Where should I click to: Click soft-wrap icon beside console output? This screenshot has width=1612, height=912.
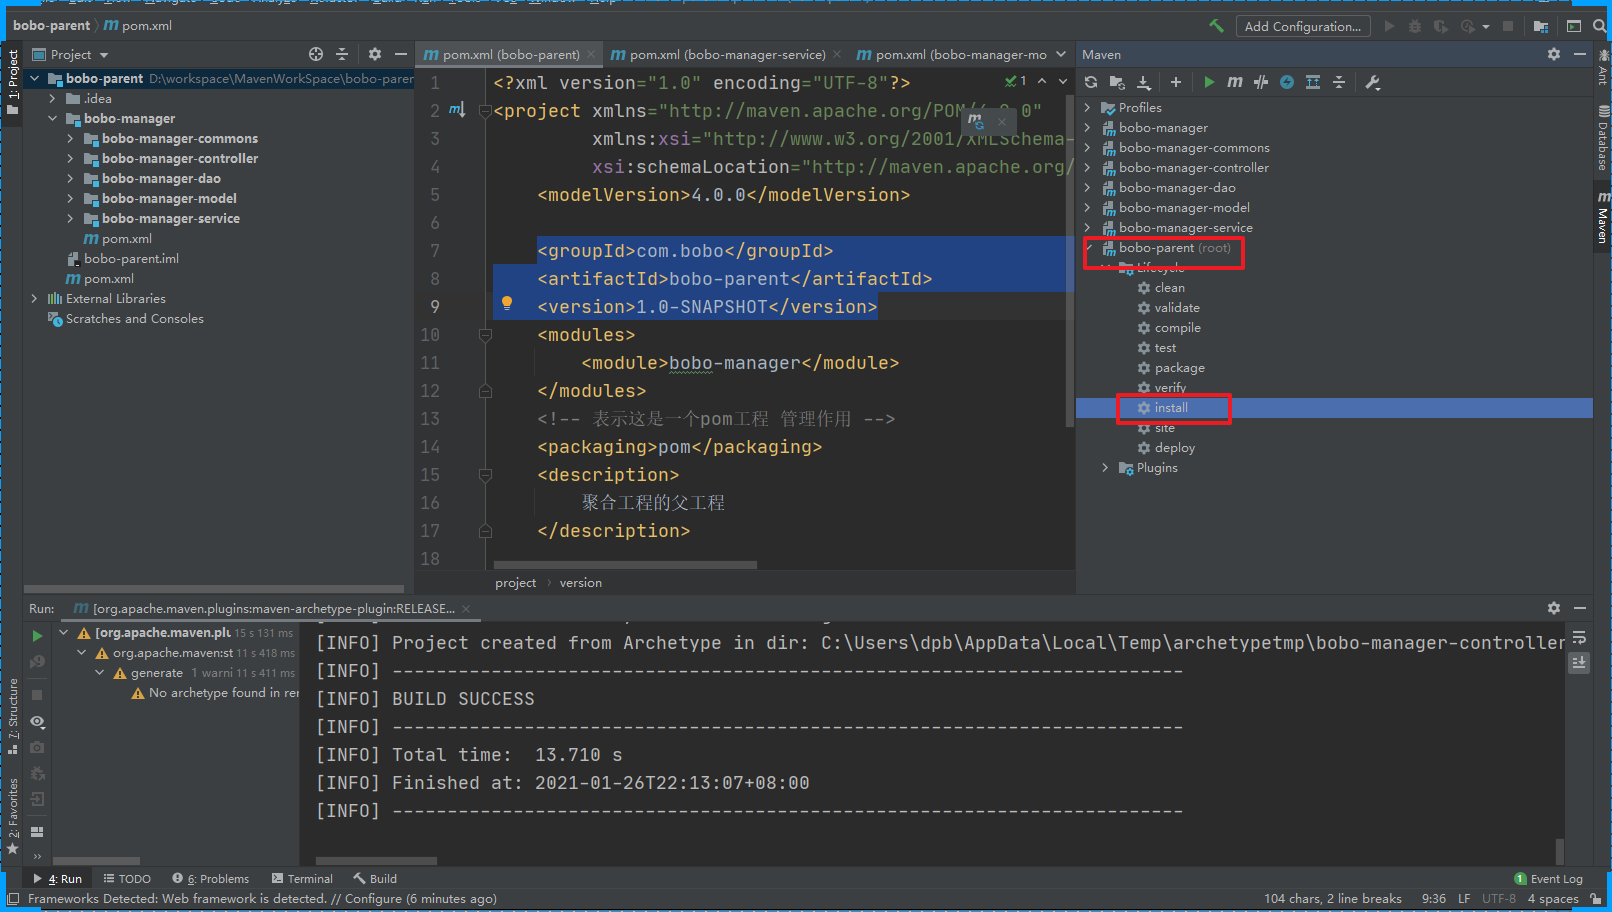[x=1579, y=637]
